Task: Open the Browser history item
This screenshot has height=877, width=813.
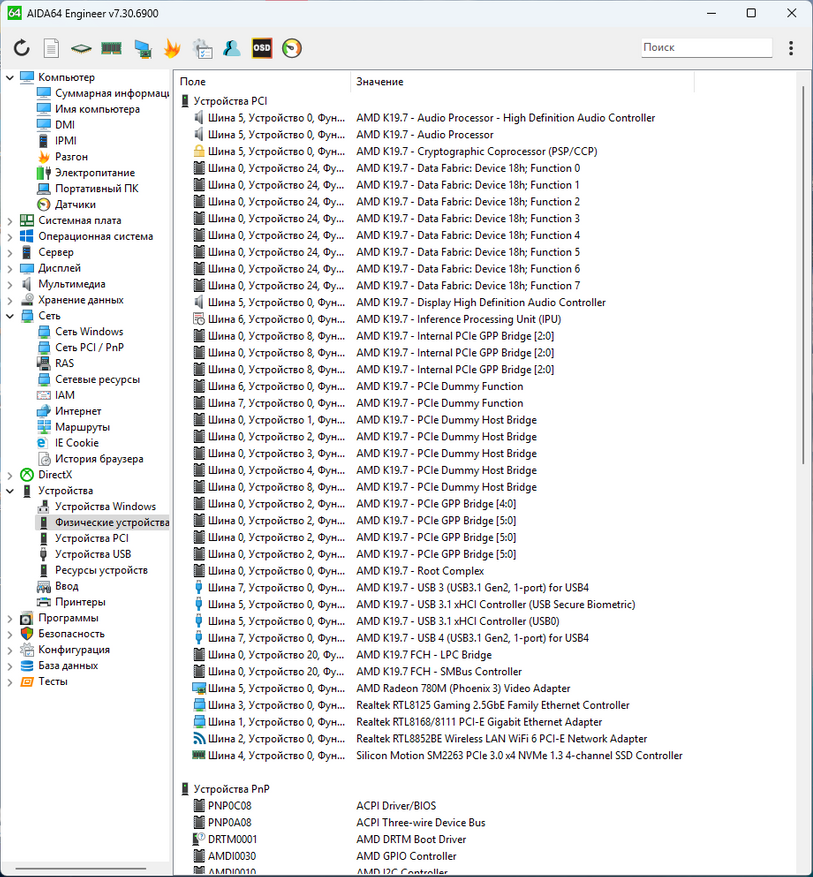Action: point(91,459)
